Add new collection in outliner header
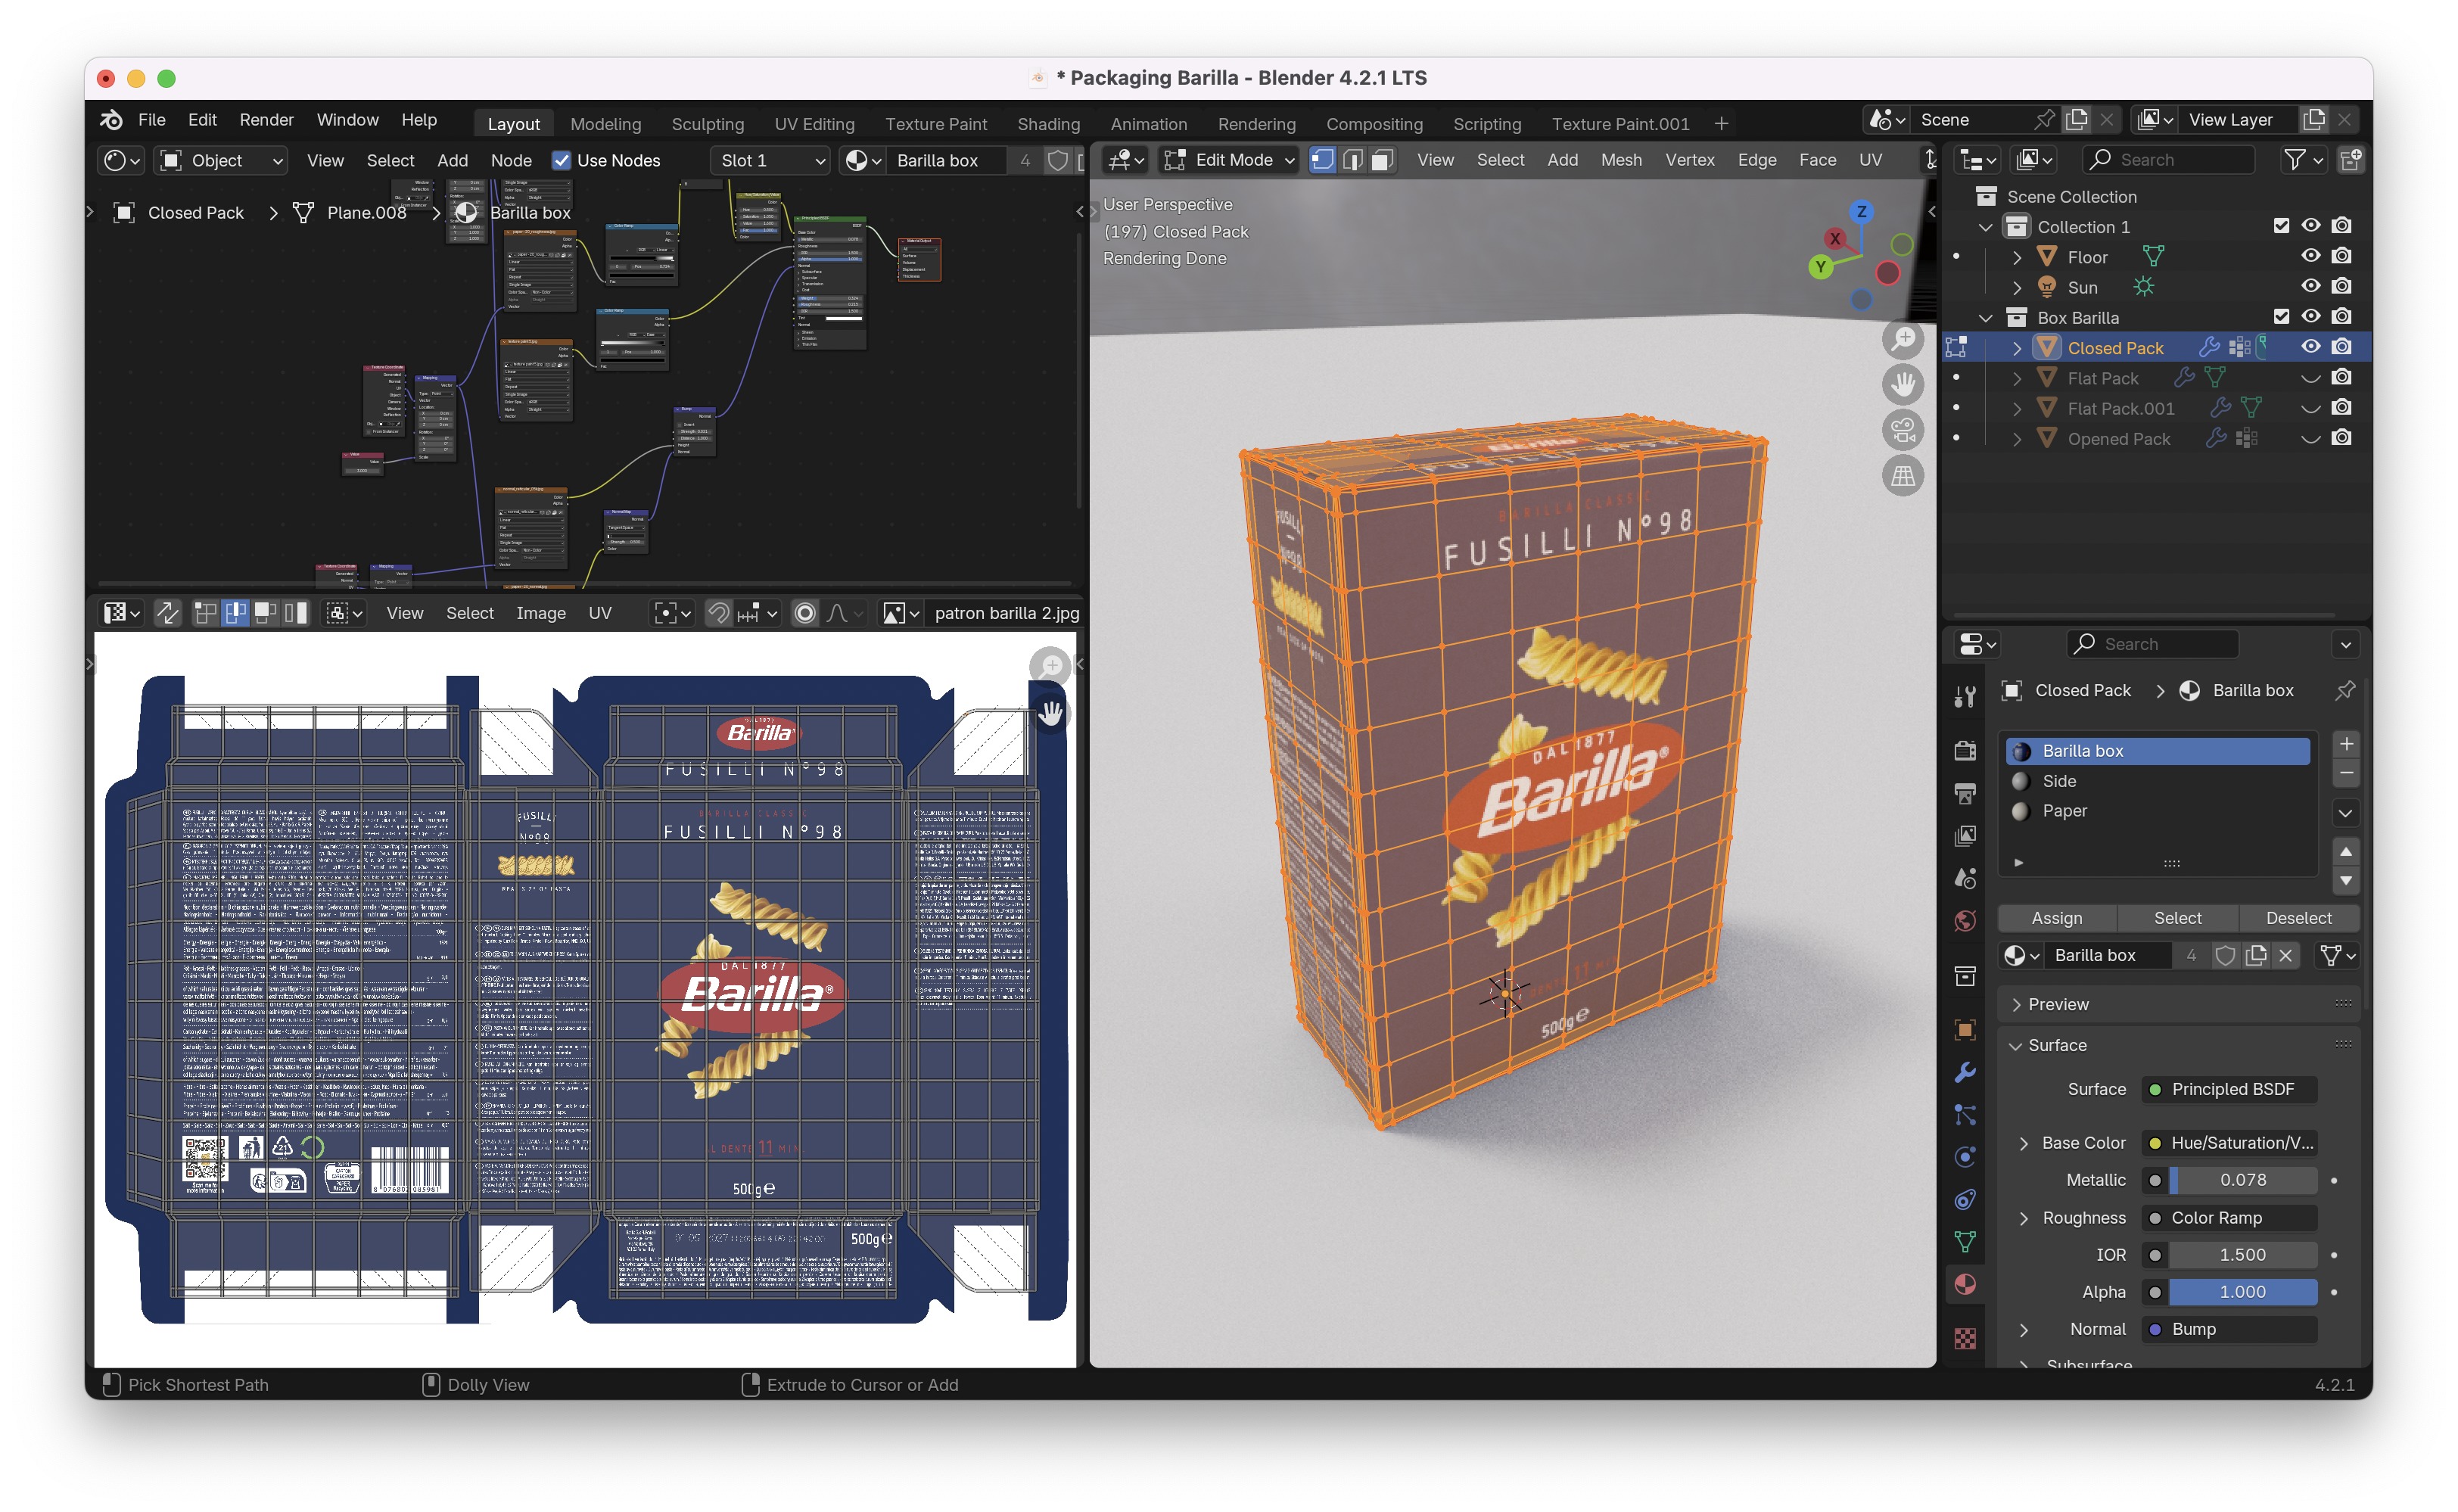This screenshot has height=1512, width=2458. (2351, 160)
